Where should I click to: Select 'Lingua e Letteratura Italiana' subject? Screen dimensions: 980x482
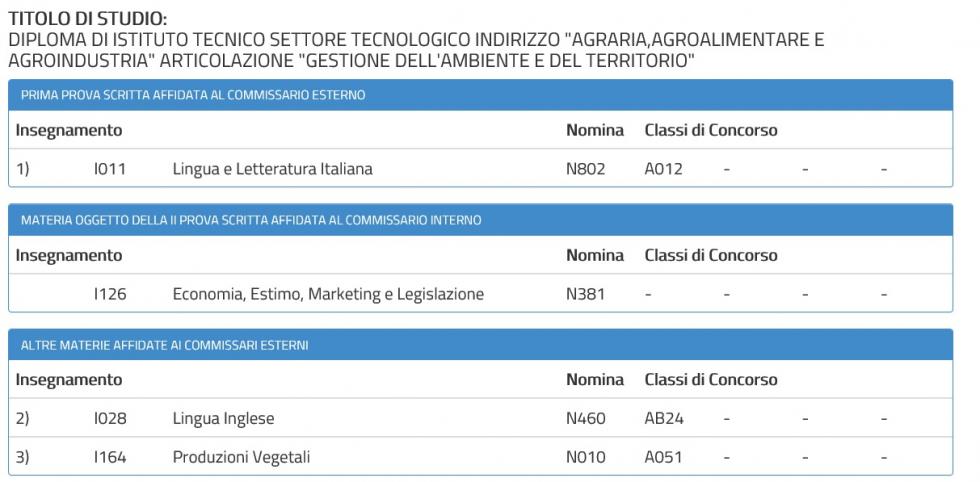coord(272,169)
